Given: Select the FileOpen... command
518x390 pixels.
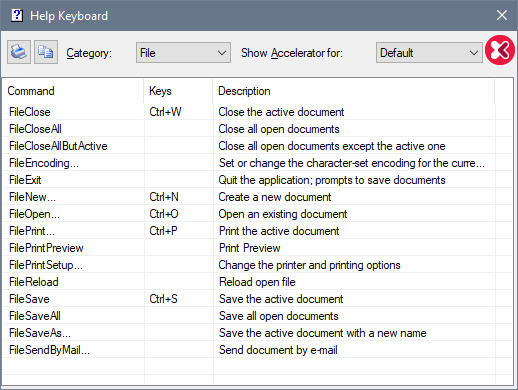Looking at the screenshot, I should 34,214.
